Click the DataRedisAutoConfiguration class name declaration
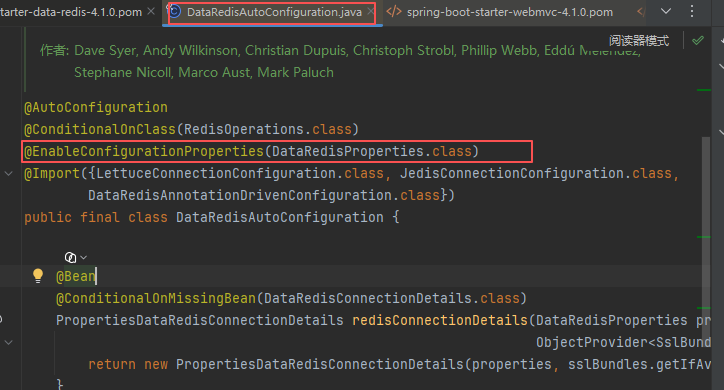This screenshot has height=390, width=724. (280, 217)
